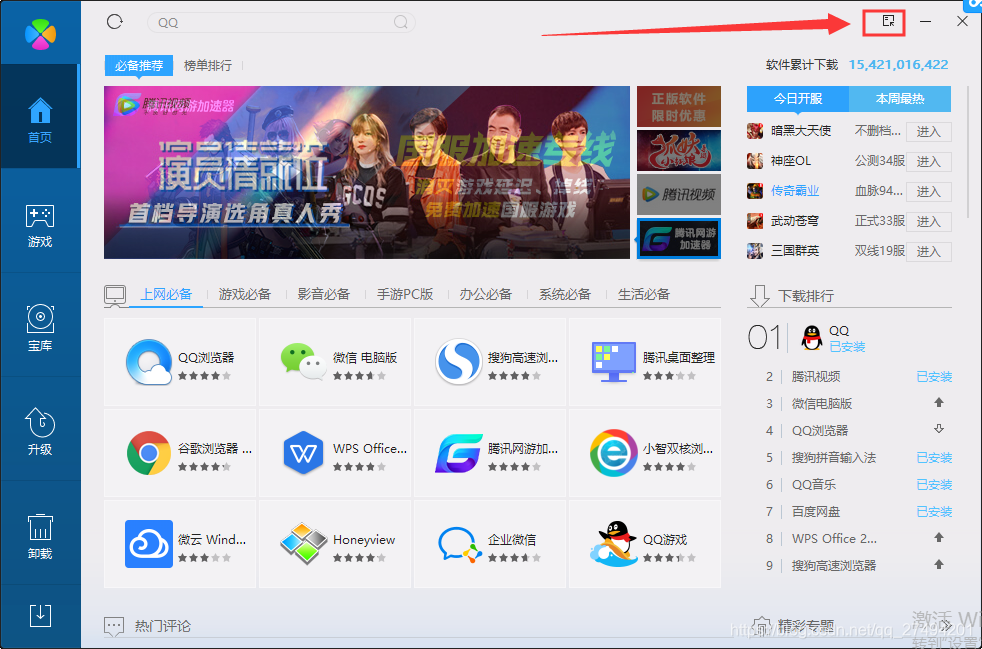Image resolution: width=982 pixels, height=649 pixels.
Task: Click the 微信 电脑版 WeChat icon
Action: [304, 361]
